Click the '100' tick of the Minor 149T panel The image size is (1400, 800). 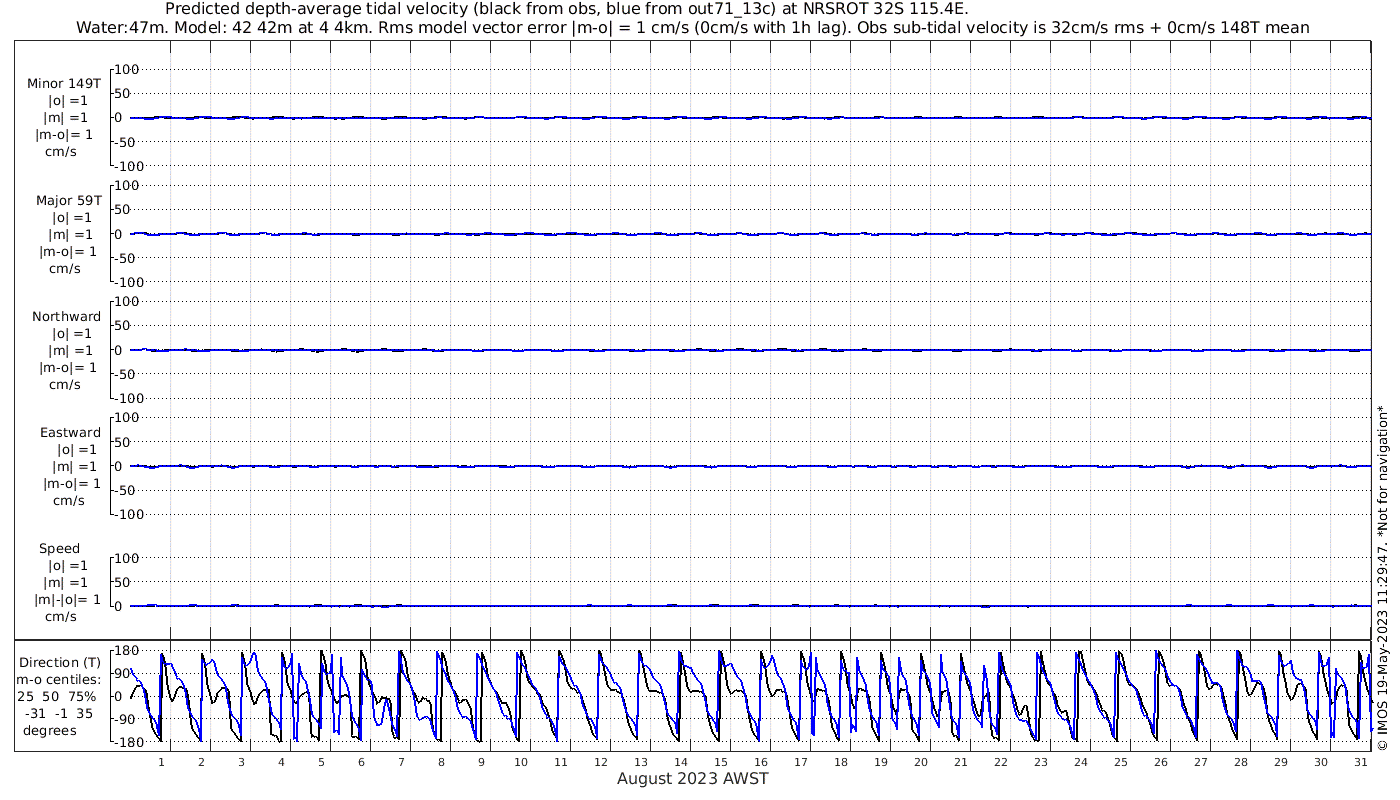coord(128,70)
